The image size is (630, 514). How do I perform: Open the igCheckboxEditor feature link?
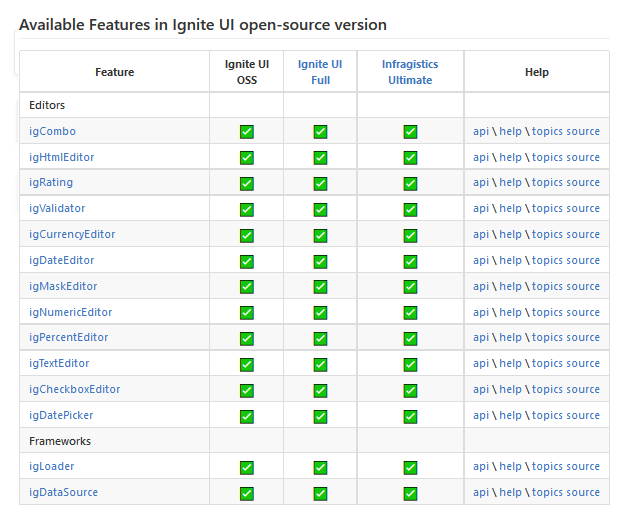pyautogui.click(x=75, y=389)
